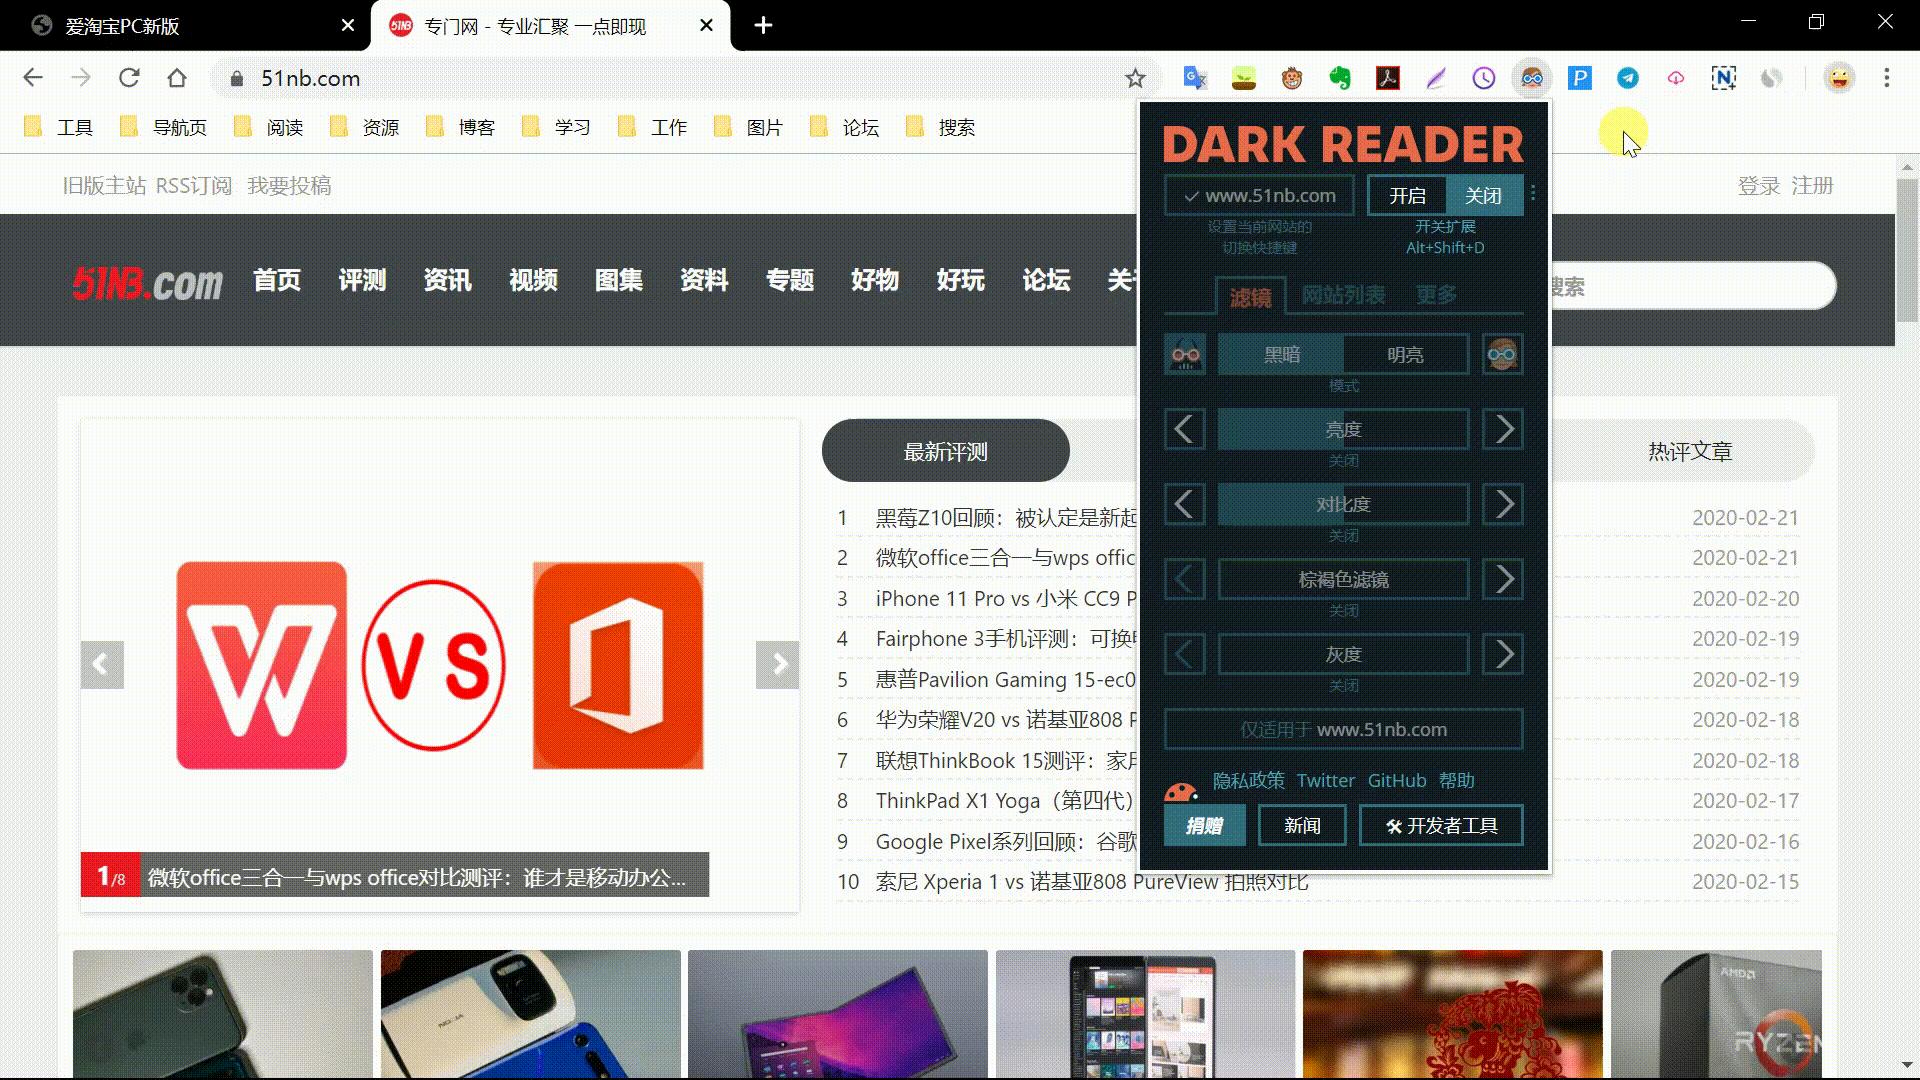Go to next slide in carousel
This screenshot has height=1080, width=1920.
click(777, 665)
